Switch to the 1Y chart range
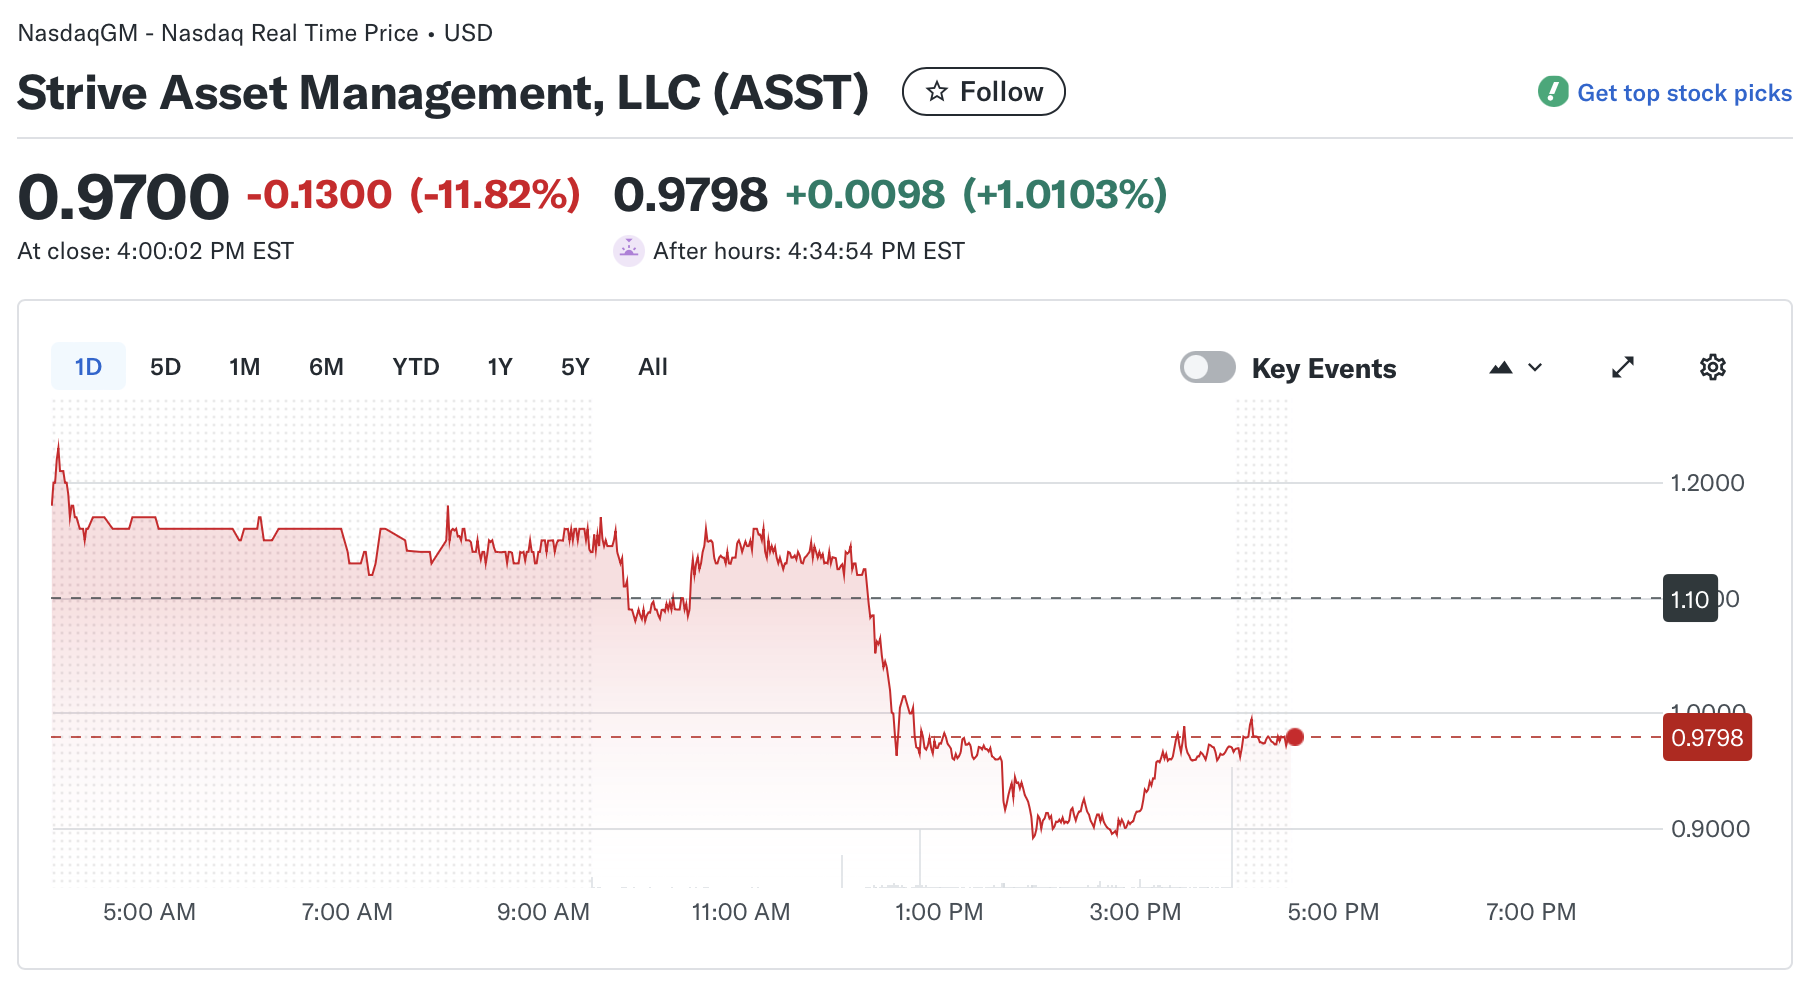Viewport: 1804px width, 983px height. coord(499,366)
